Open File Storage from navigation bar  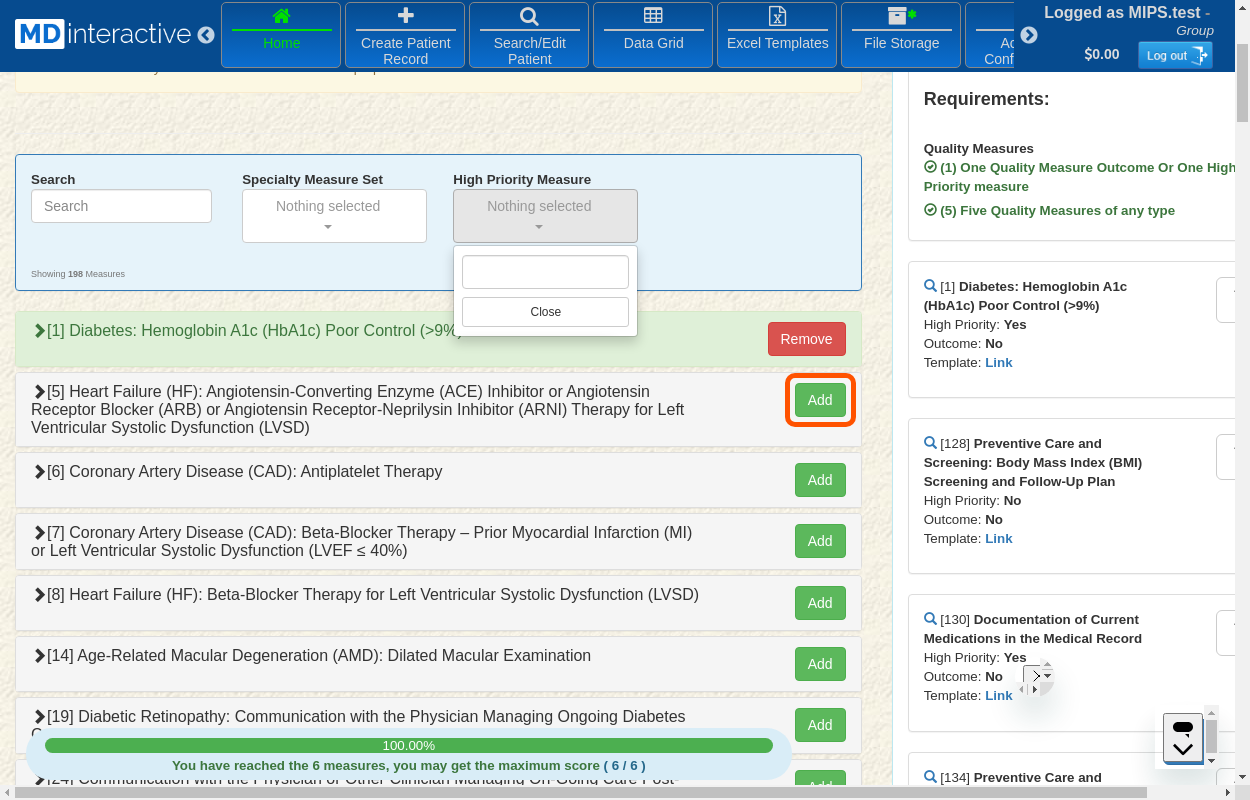click(x=901, y=35)
